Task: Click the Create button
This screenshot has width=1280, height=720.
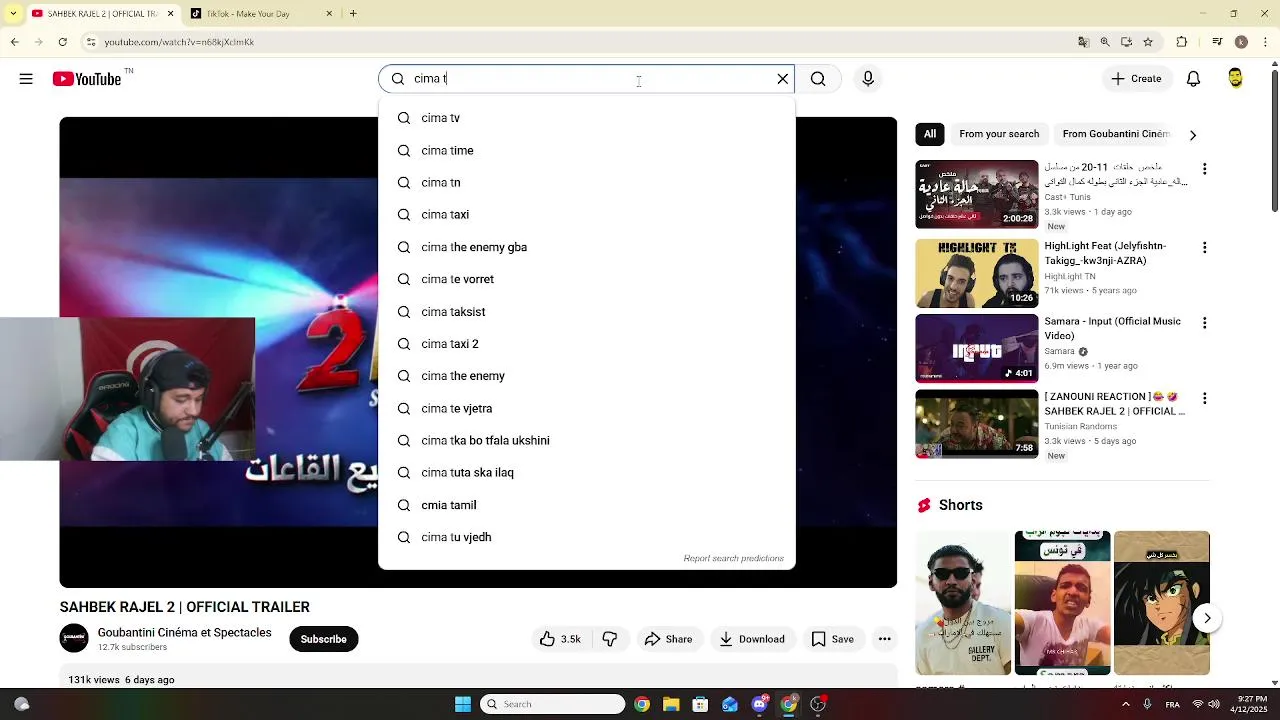Action: (1136, 79)
